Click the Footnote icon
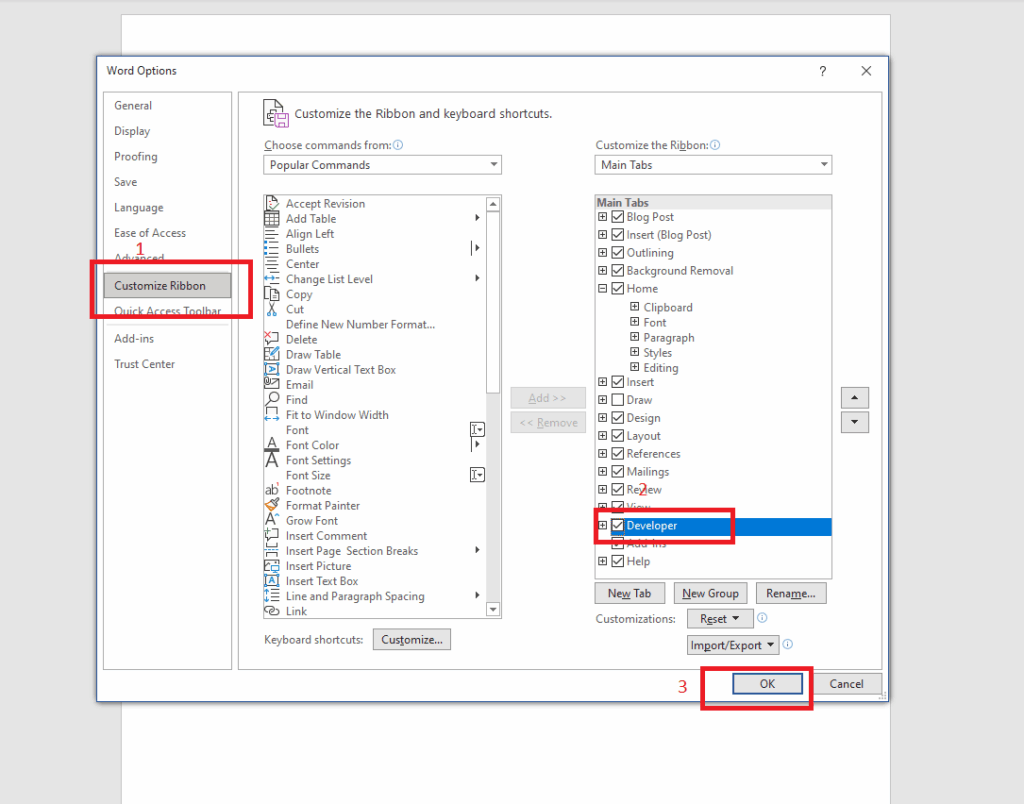Screen dimensions: 1024x804 (272, 490)
